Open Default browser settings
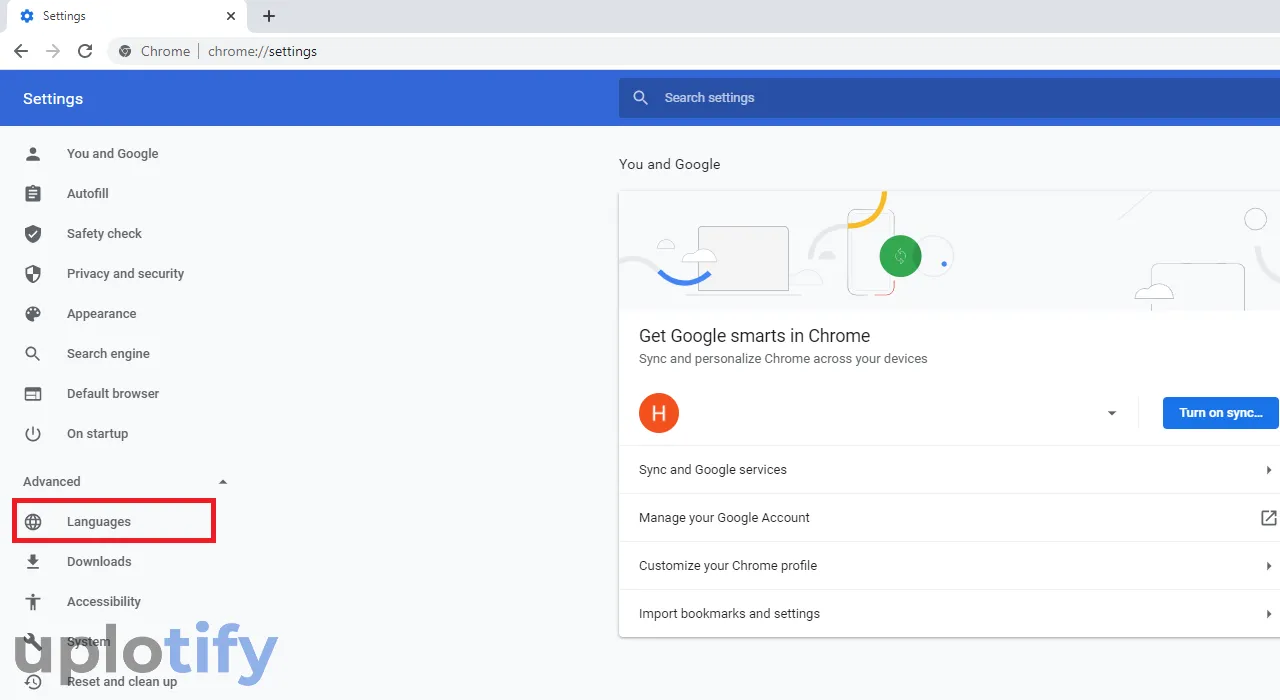 [x=113, y=394]
